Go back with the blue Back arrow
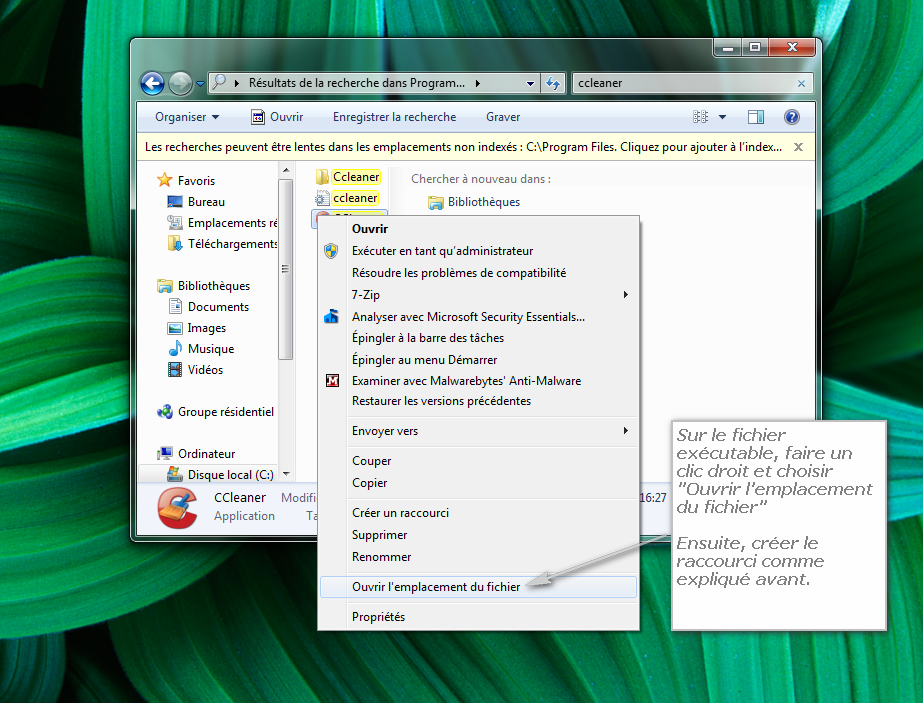The image size is (923, 703). click(152, 84)
